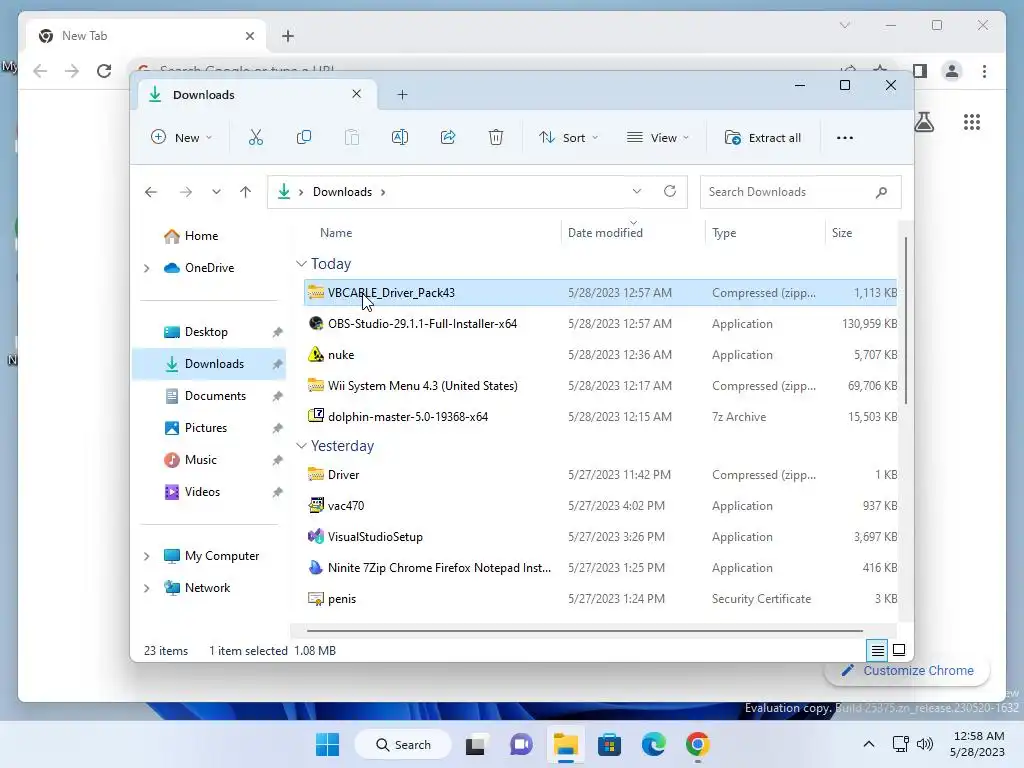Open Microsoft Store from taskbar

point(609,744)
